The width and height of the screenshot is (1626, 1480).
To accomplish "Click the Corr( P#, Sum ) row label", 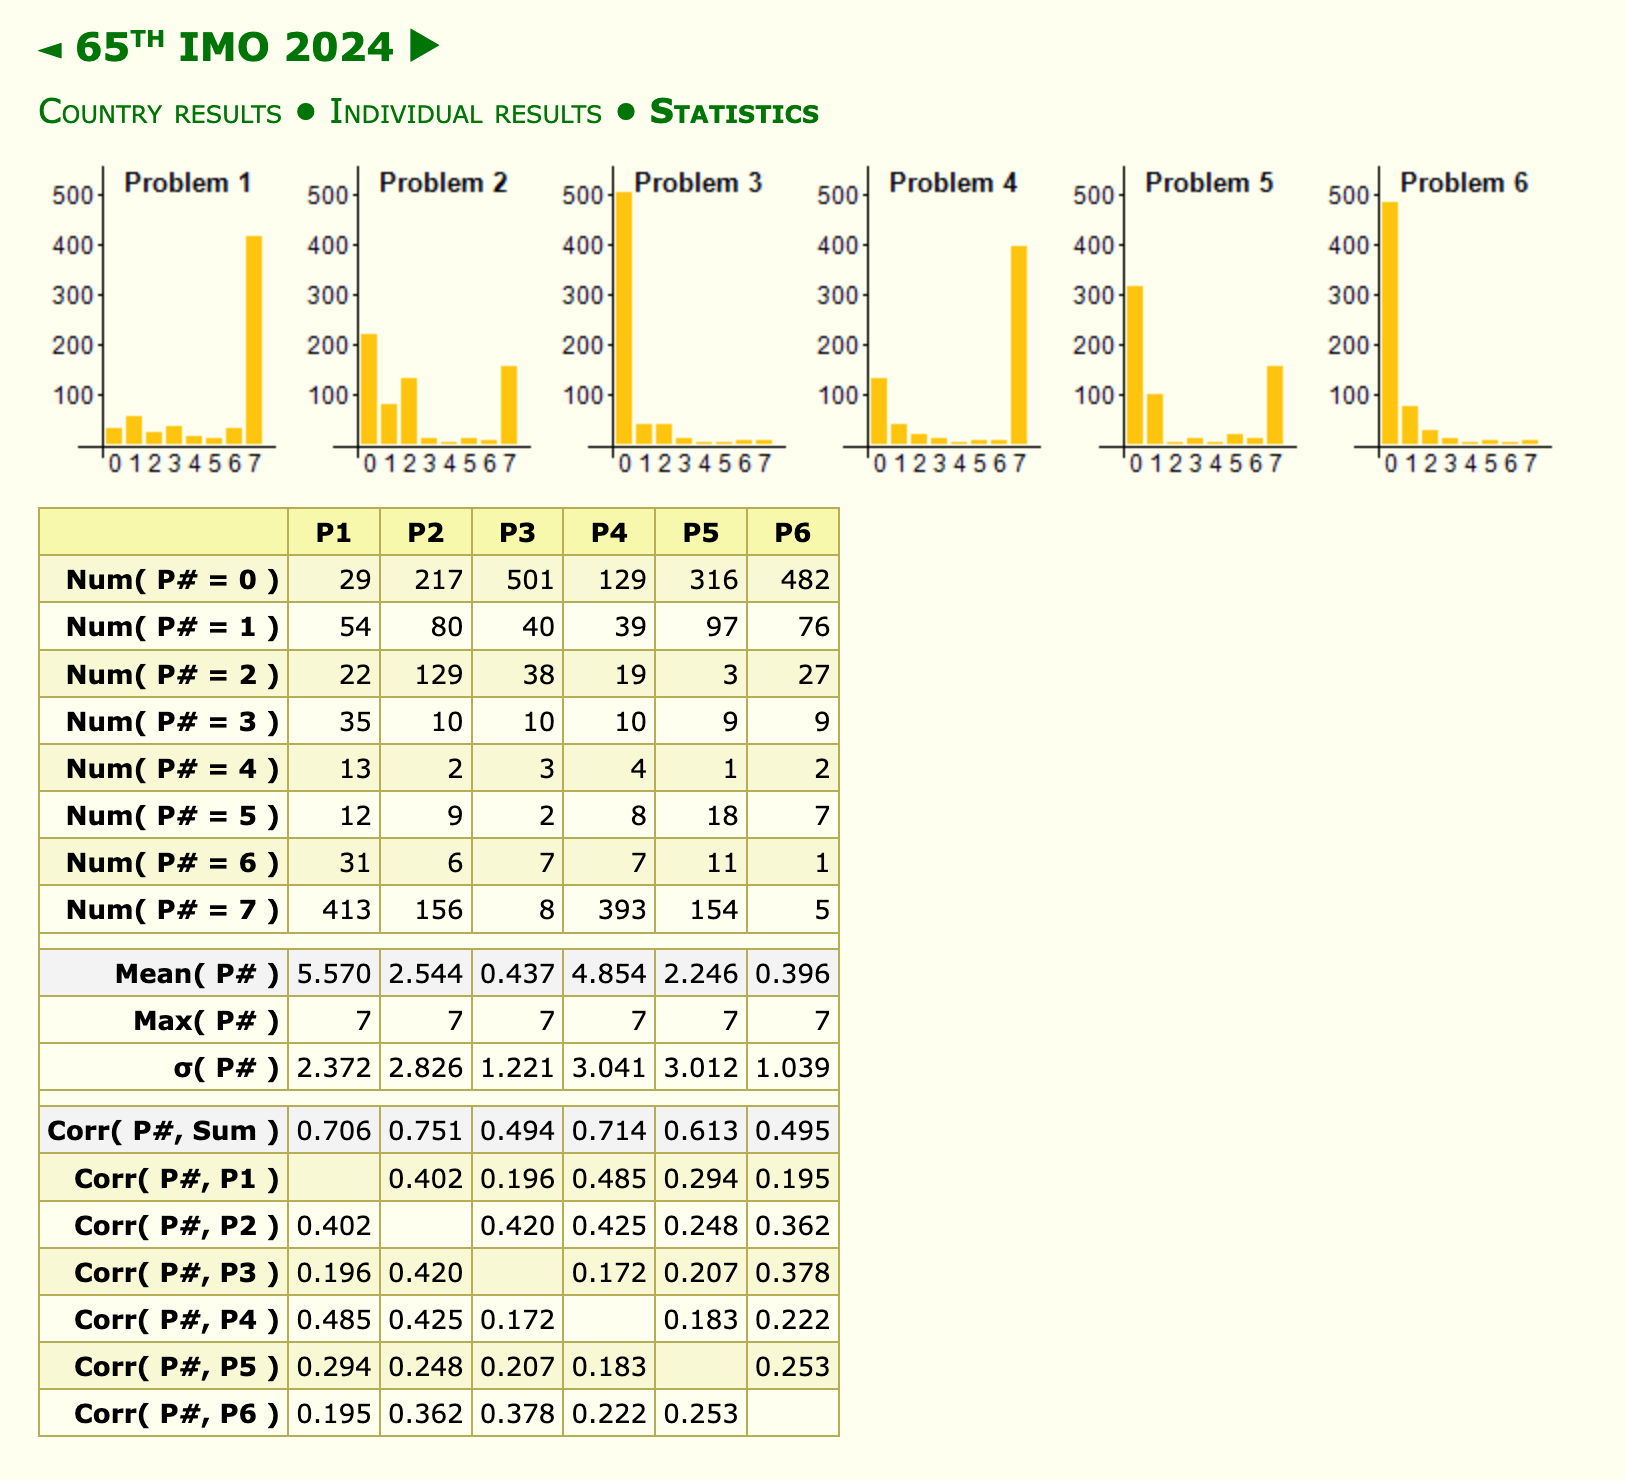I will click(x=164, y=1131).
